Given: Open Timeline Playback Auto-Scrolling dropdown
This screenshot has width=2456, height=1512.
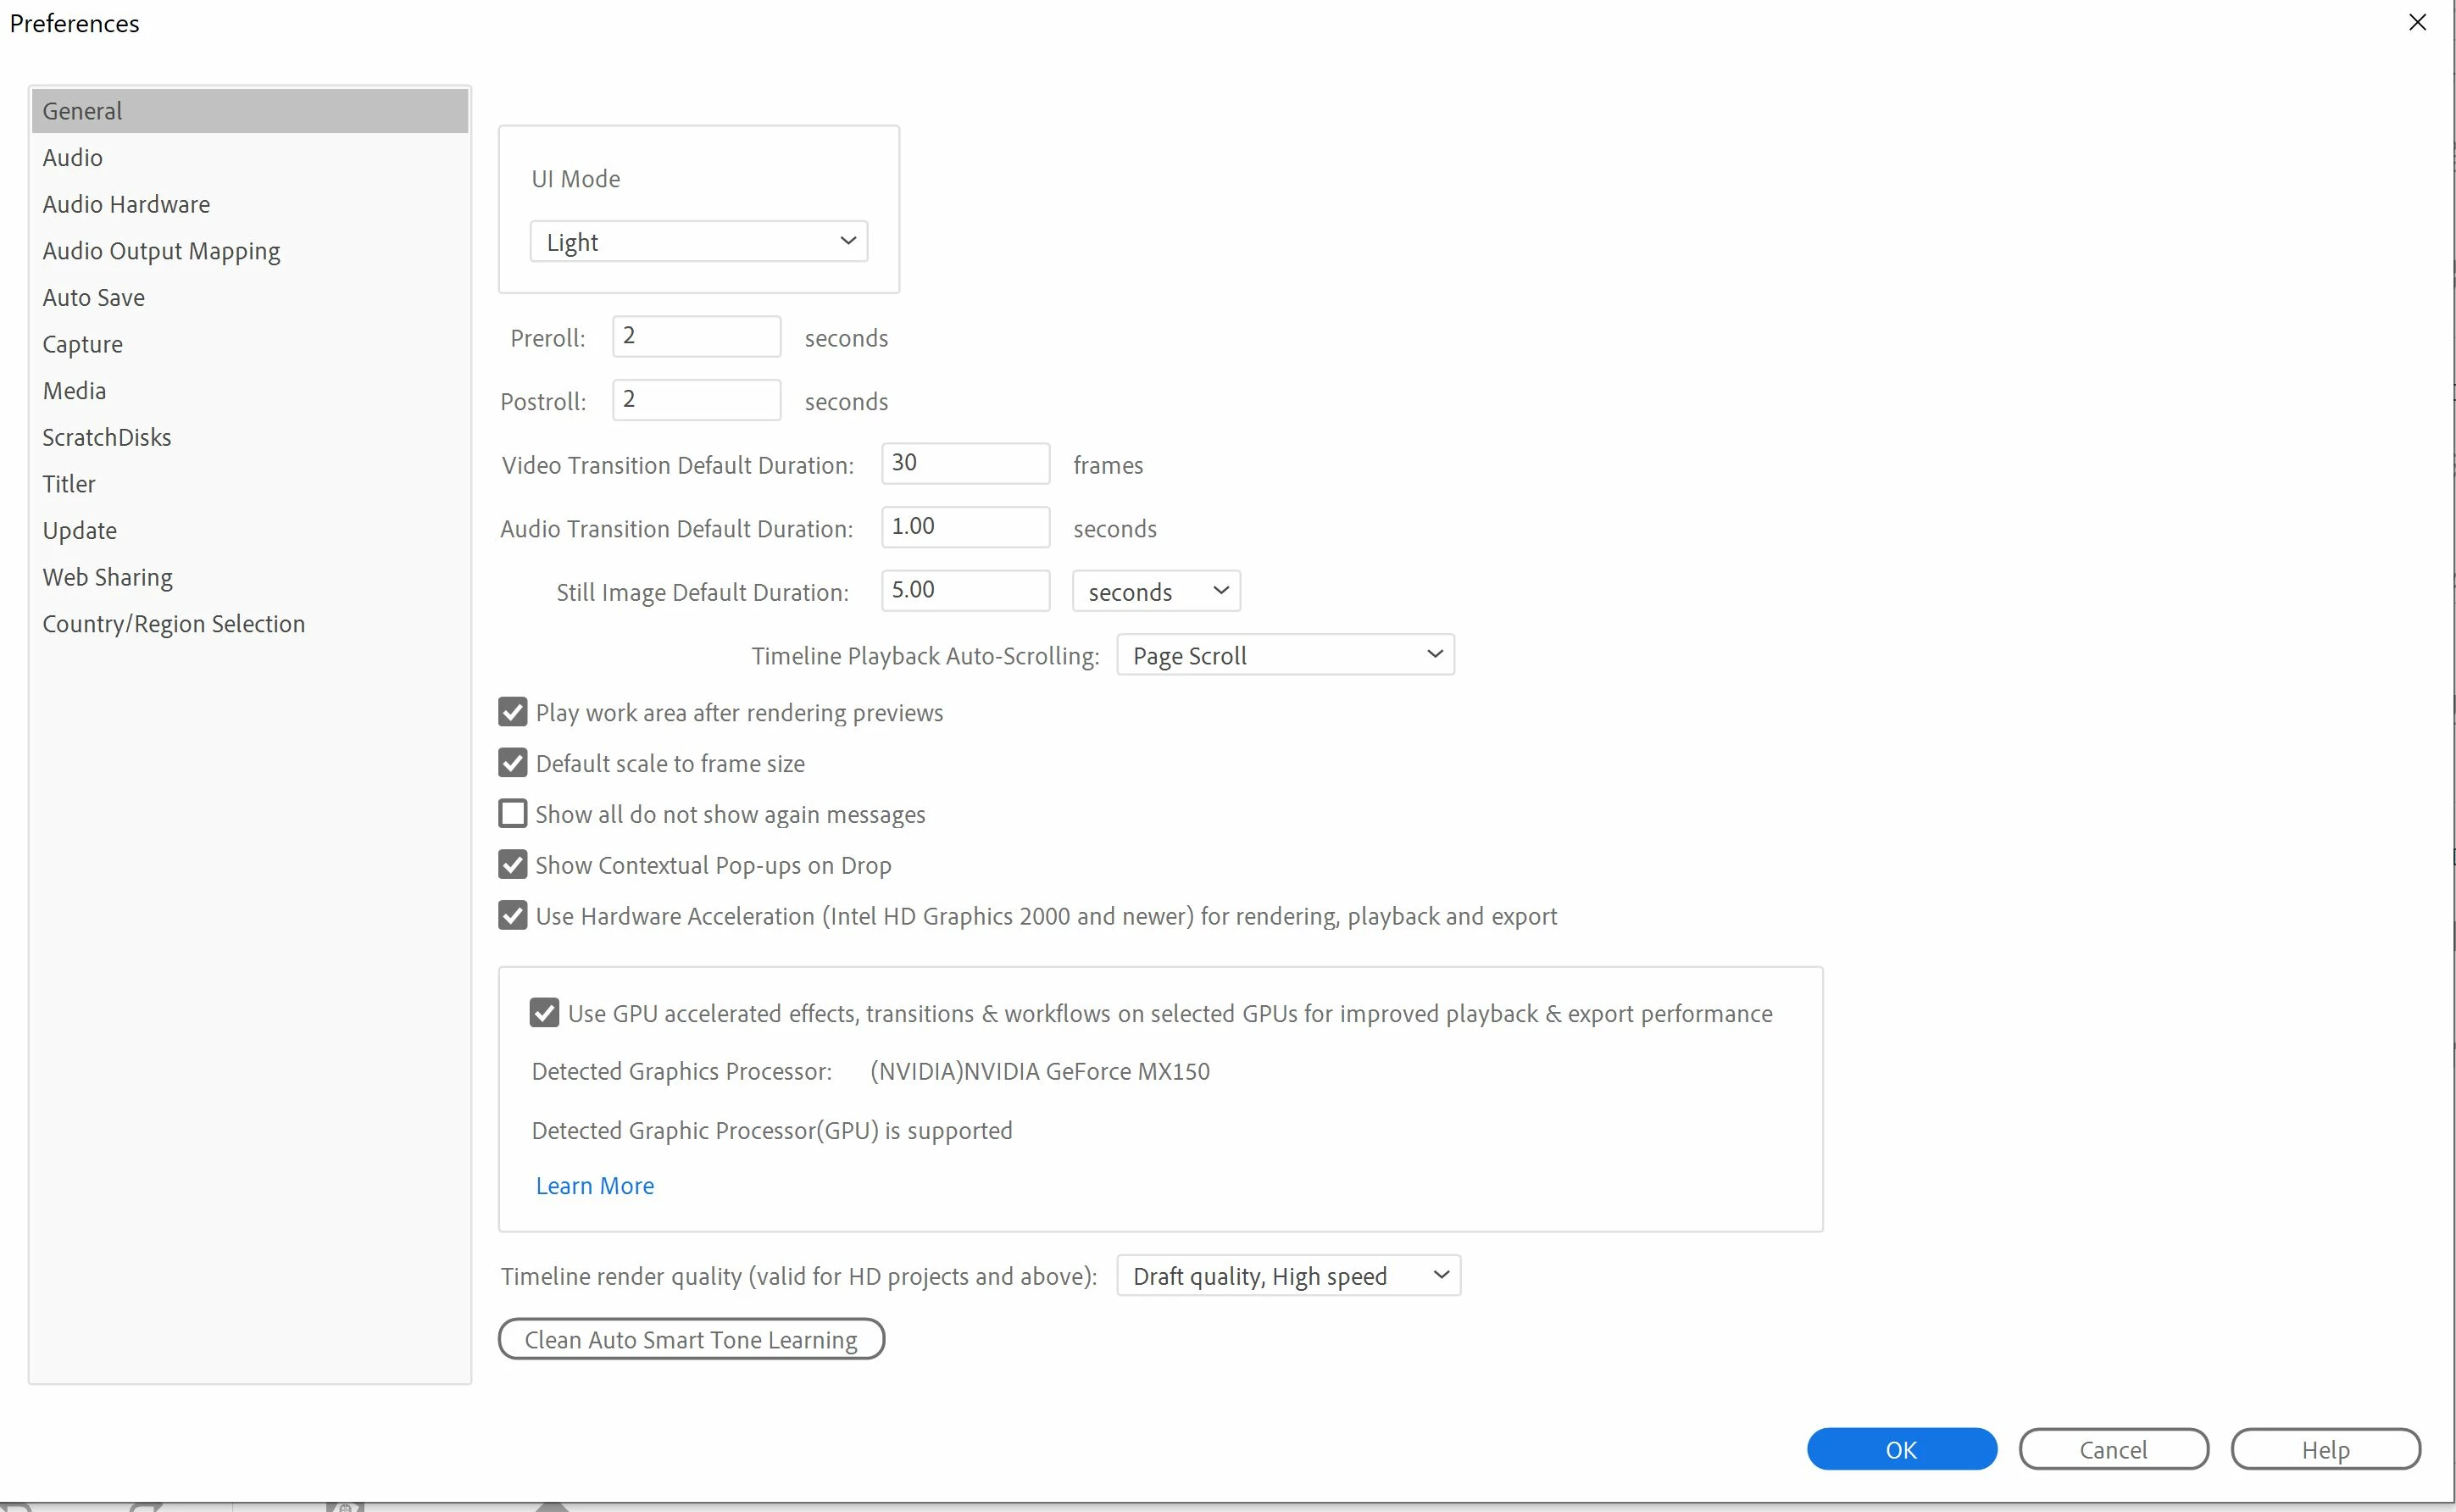Looking at the screenshot, I should pos(1285,655).
